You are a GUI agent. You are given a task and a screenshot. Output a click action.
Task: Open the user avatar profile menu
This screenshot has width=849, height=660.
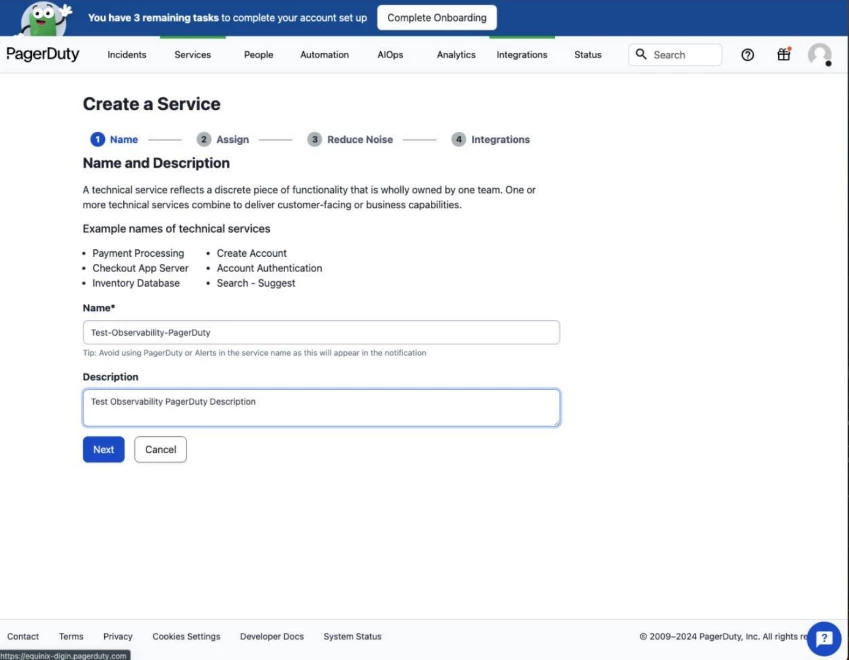820,55
